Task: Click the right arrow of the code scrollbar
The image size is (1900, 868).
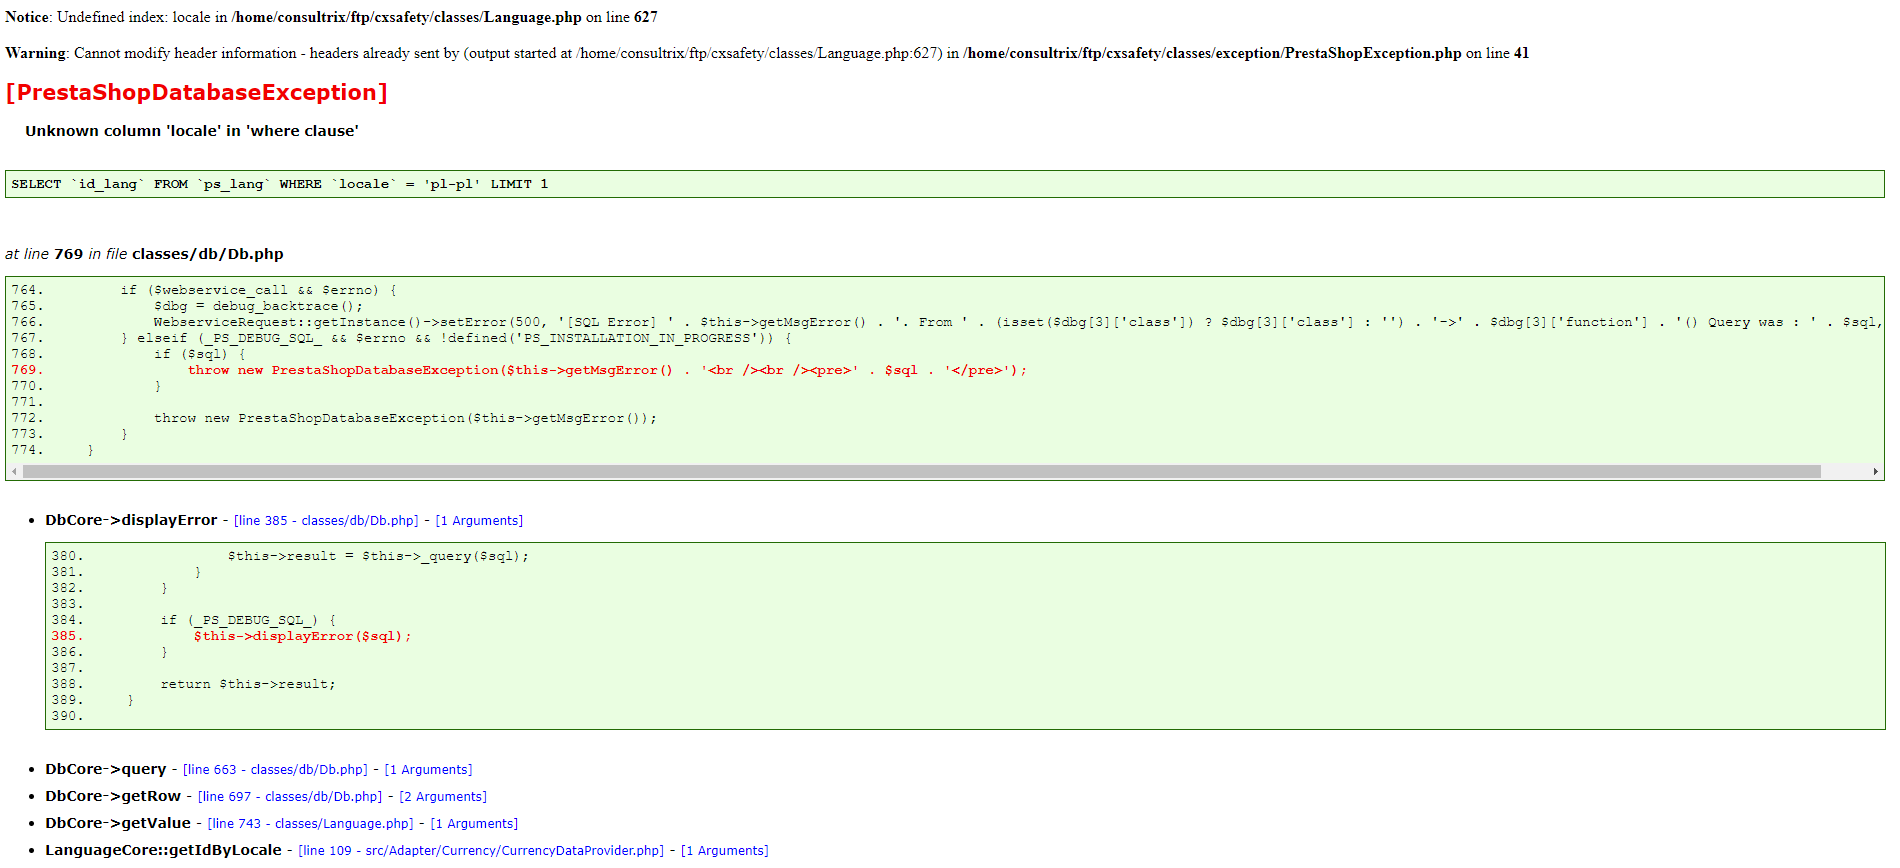Action: (x=1875, y=471)
